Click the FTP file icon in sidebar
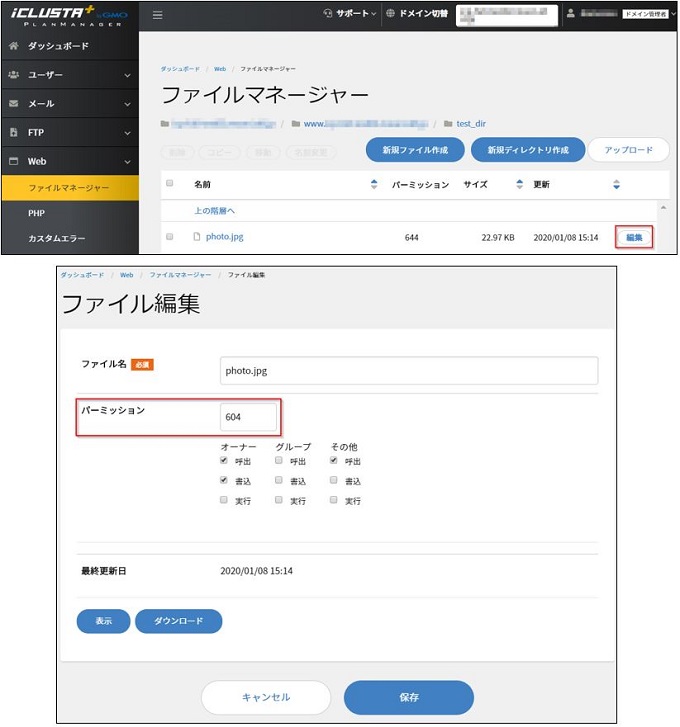The width and height of the screenshot is (680, 727). (14, 132)
